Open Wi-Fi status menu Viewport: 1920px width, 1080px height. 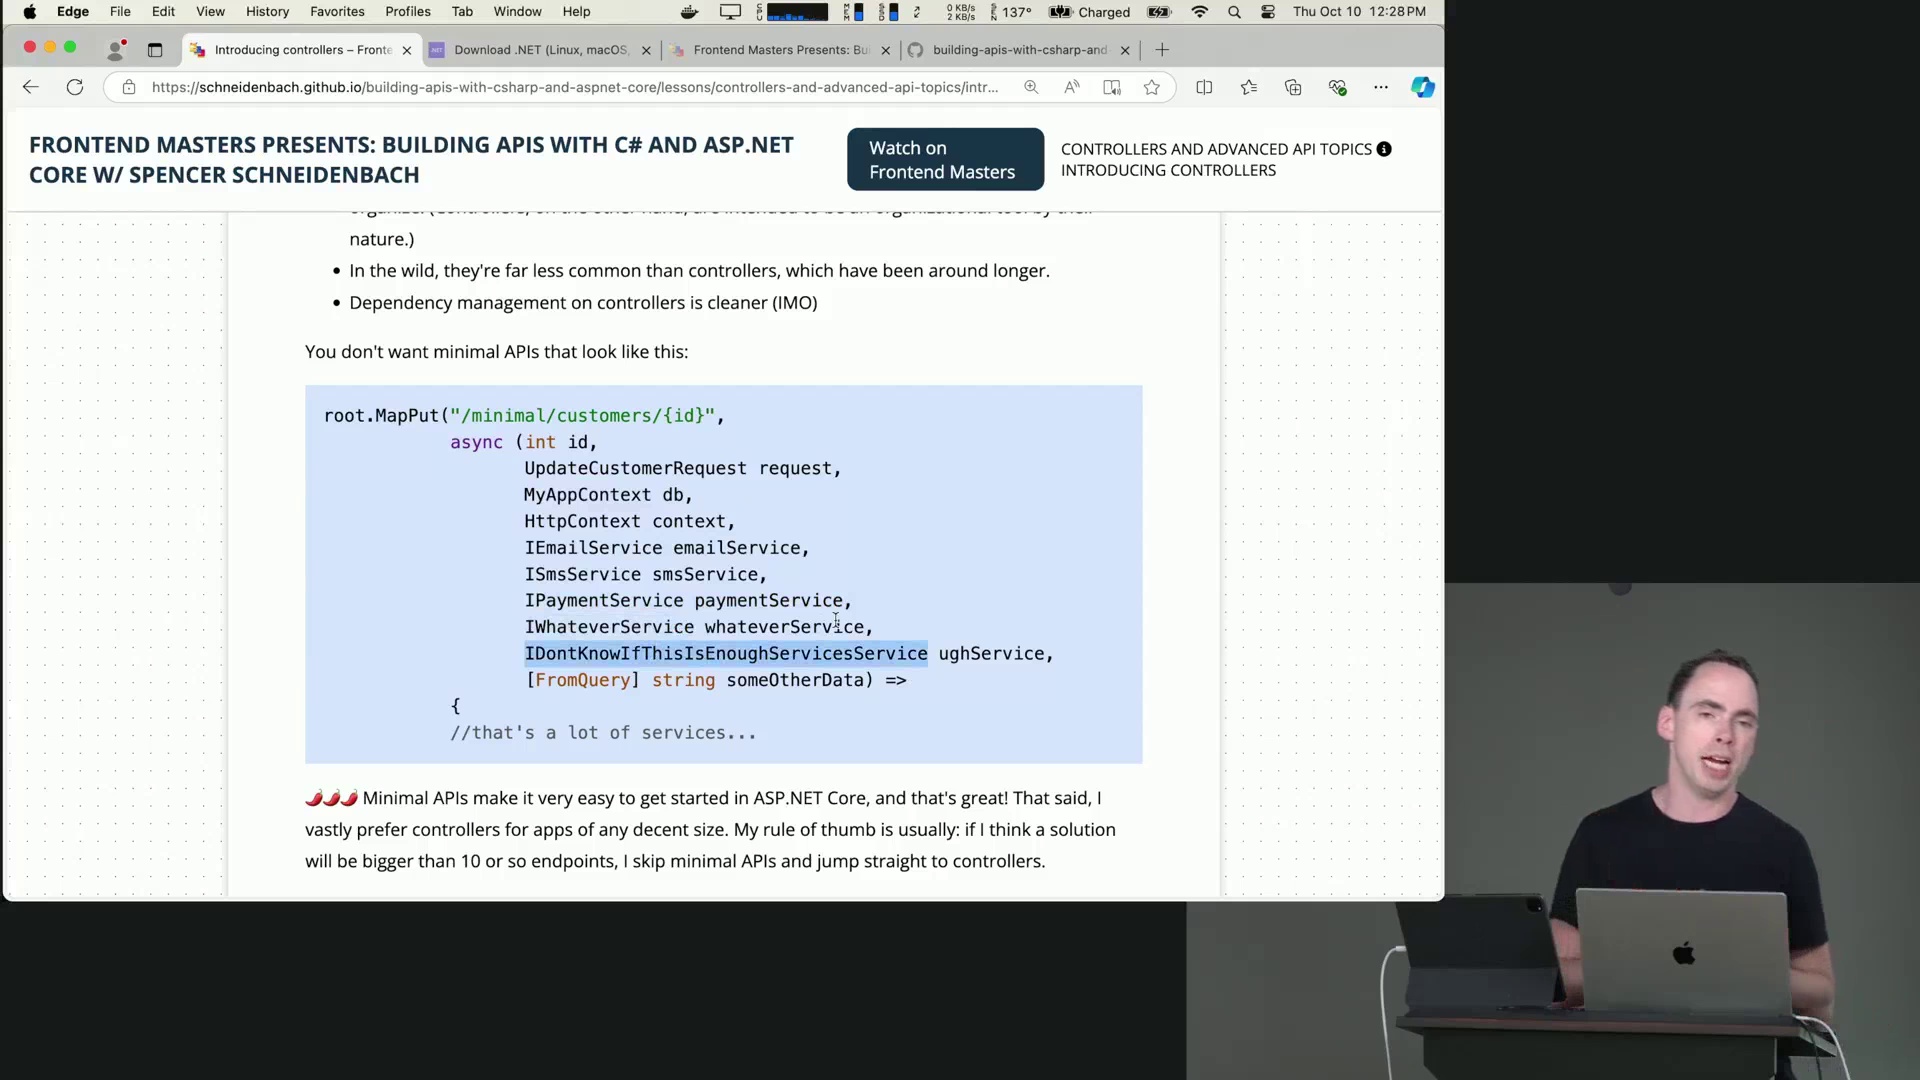click(1200, 12)
